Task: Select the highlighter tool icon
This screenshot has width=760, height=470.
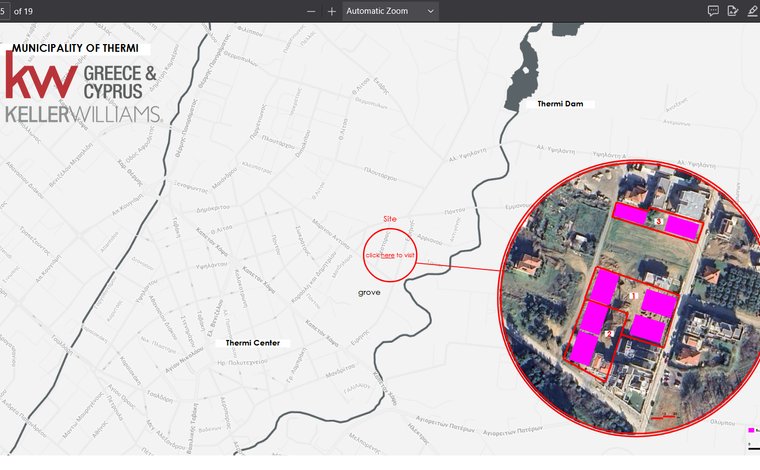Action: point(752,11)
